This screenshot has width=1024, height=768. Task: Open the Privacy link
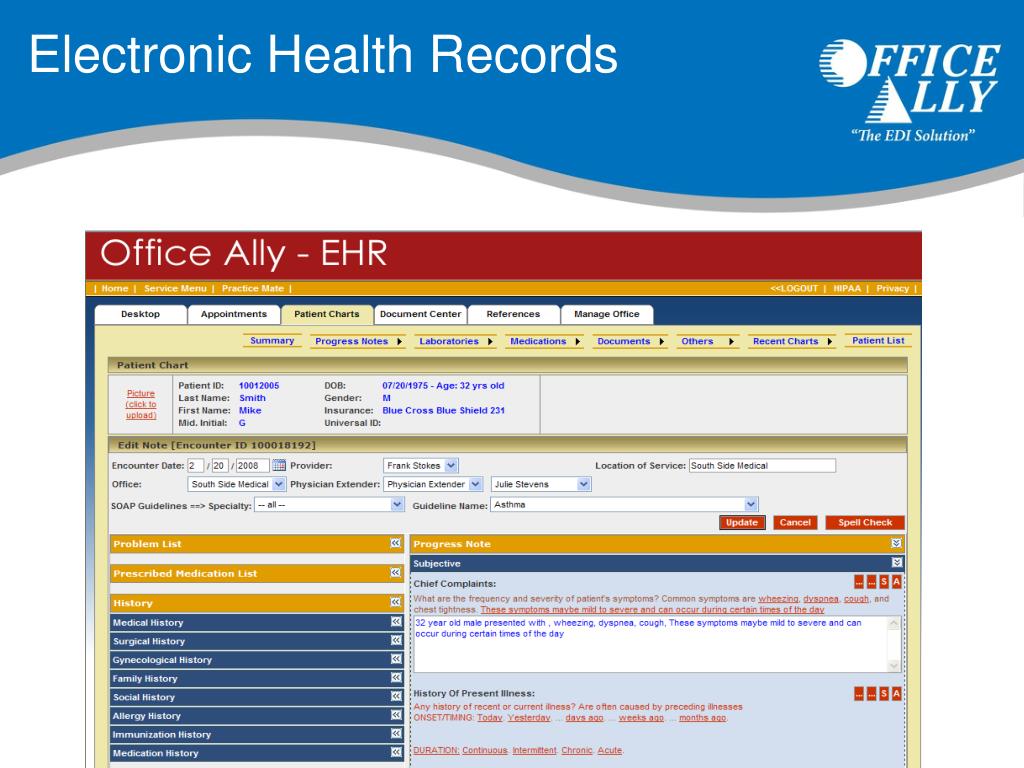(x=893, y=288)
